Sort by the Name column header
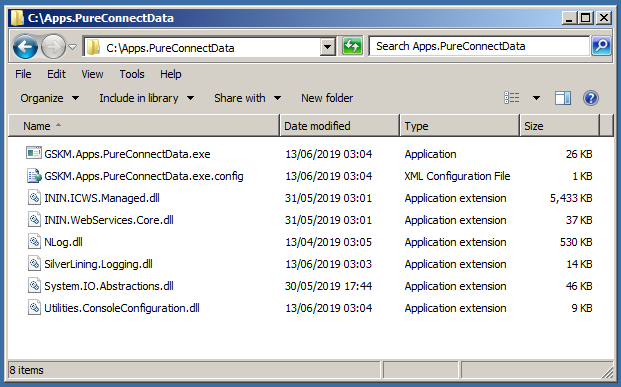621x387 pixels. coord(144,126)
